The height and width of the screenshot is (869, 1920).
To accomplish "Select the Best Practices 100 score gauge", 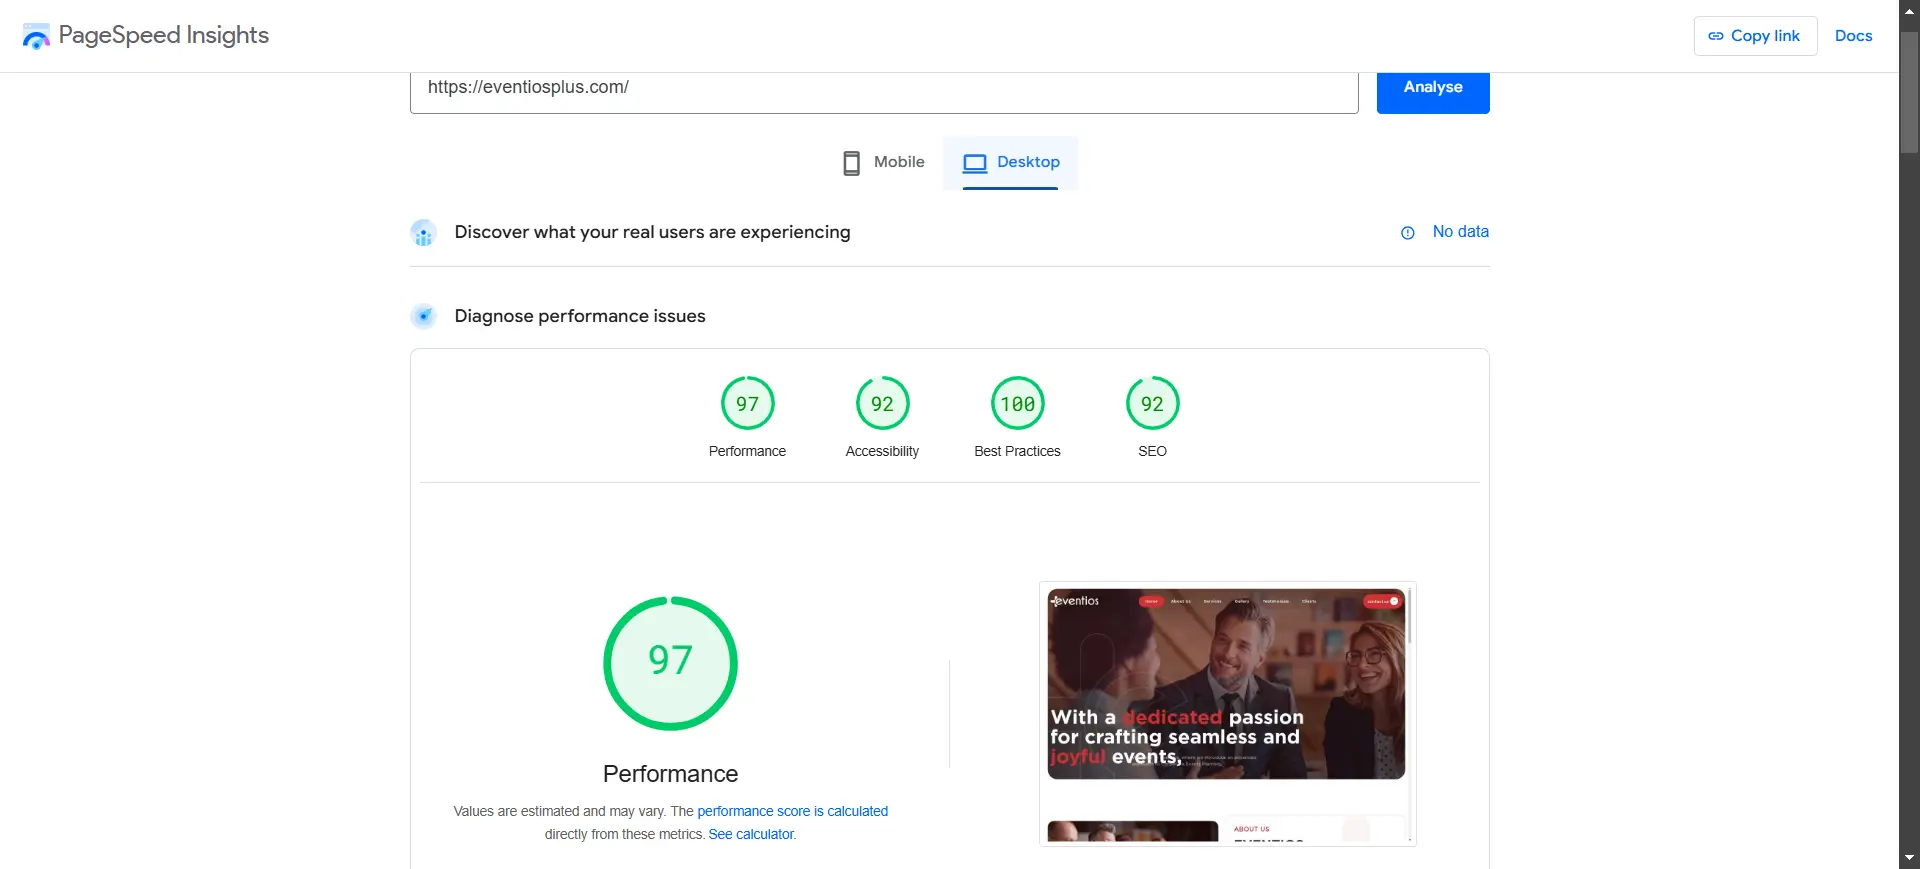I will (1018, 403).
